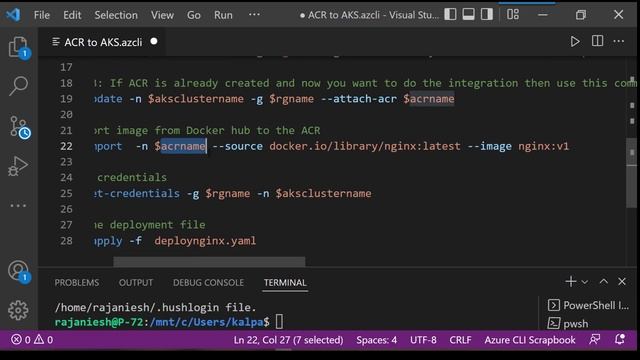Select the pwsh terminal instance
Viewport: 640px width, 360px height.
568,323
